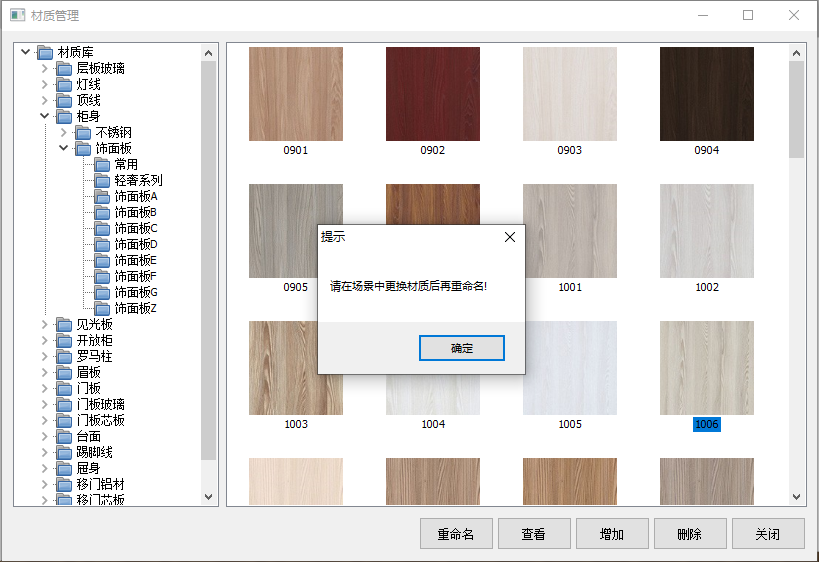Click the 增加 button
819x562 pixels.
[x=612, y=534]
